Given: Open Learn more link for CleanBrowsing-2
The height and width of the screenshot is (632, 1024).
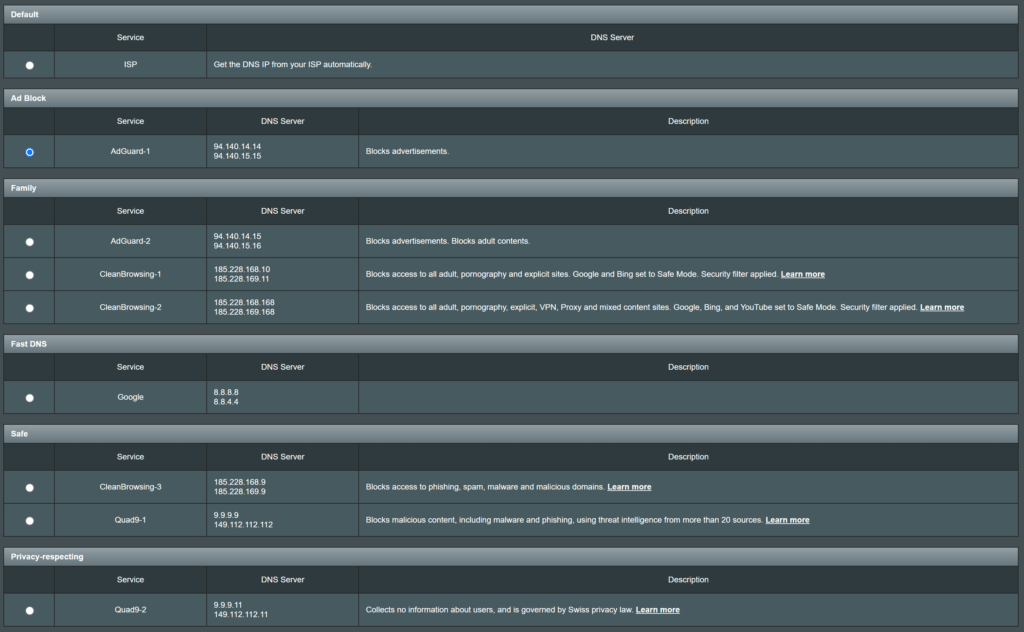Looking at the screenshot, I should (942, 308).
